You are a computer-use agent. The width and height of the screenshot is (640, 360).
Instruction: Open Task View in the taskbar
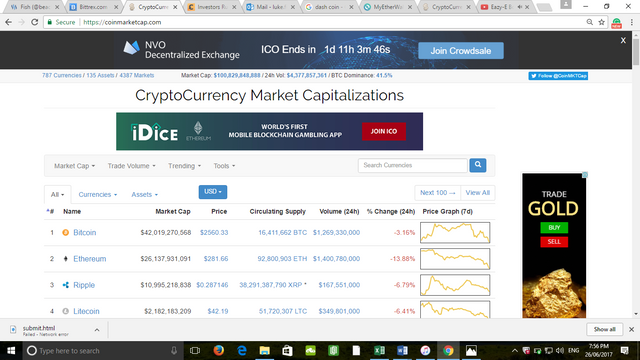[195, 351]
